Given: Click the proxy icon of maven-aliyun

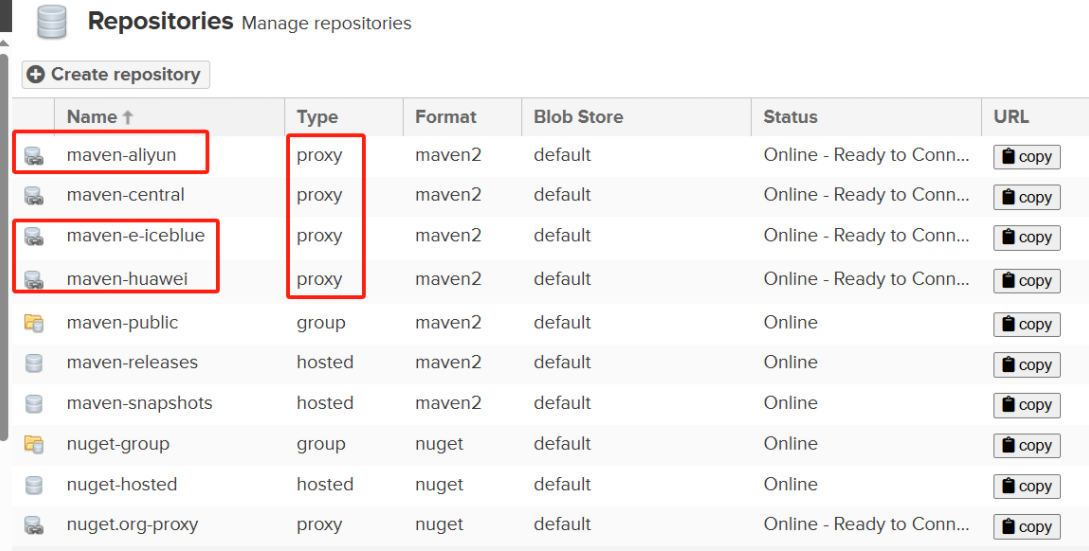Looking at the screenshot, I should pos(33,156).
